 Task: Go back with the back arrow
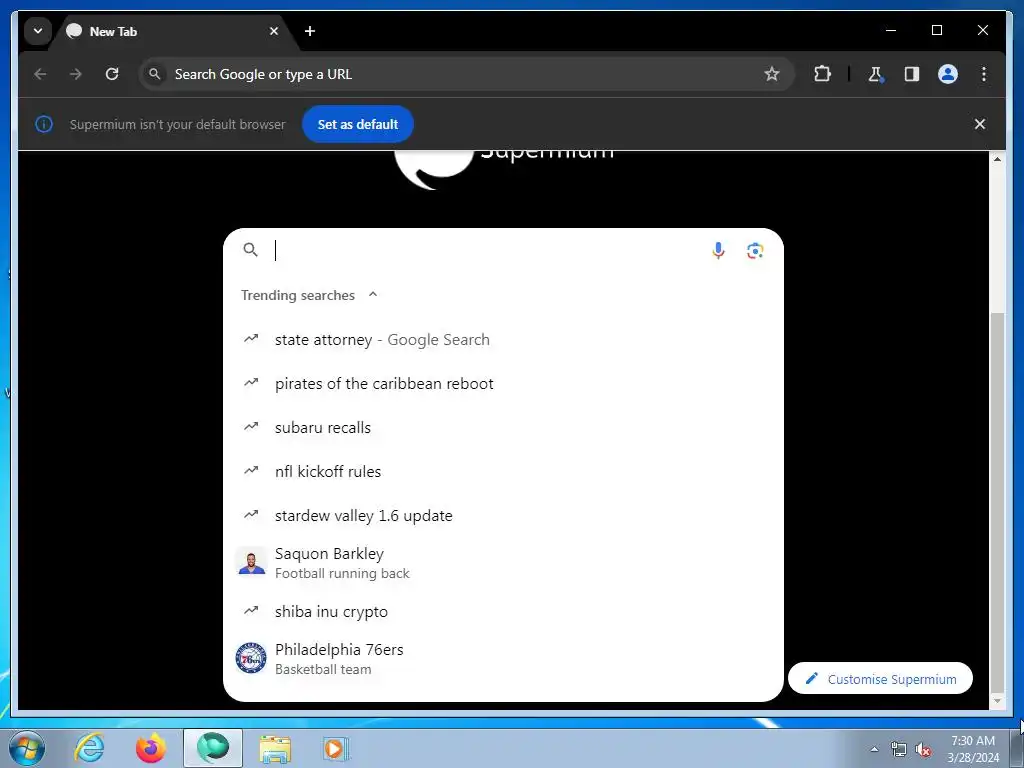pos(40,74)
